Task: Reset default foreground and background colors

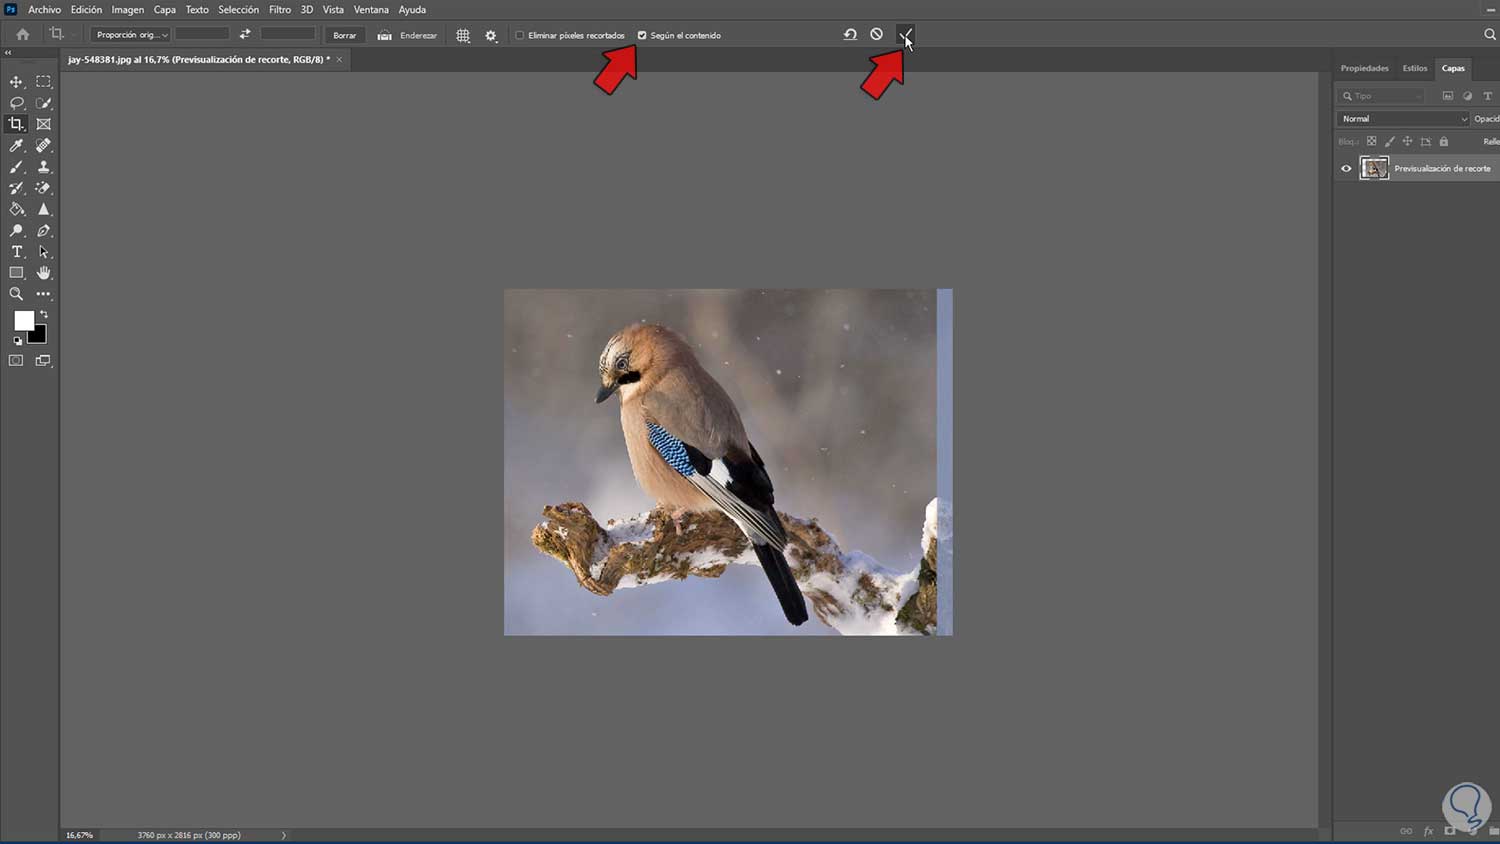Action: click(17, 341)
